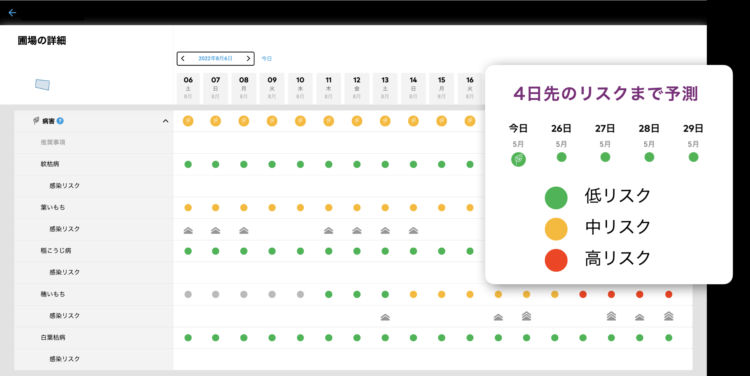Click the 圃場の詳細 page title
Viewport: 750px width, 376px height.
[x=42, y=41]
